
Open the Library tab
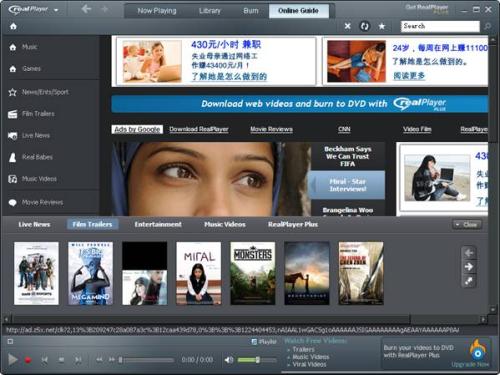[x=210, y=11]
